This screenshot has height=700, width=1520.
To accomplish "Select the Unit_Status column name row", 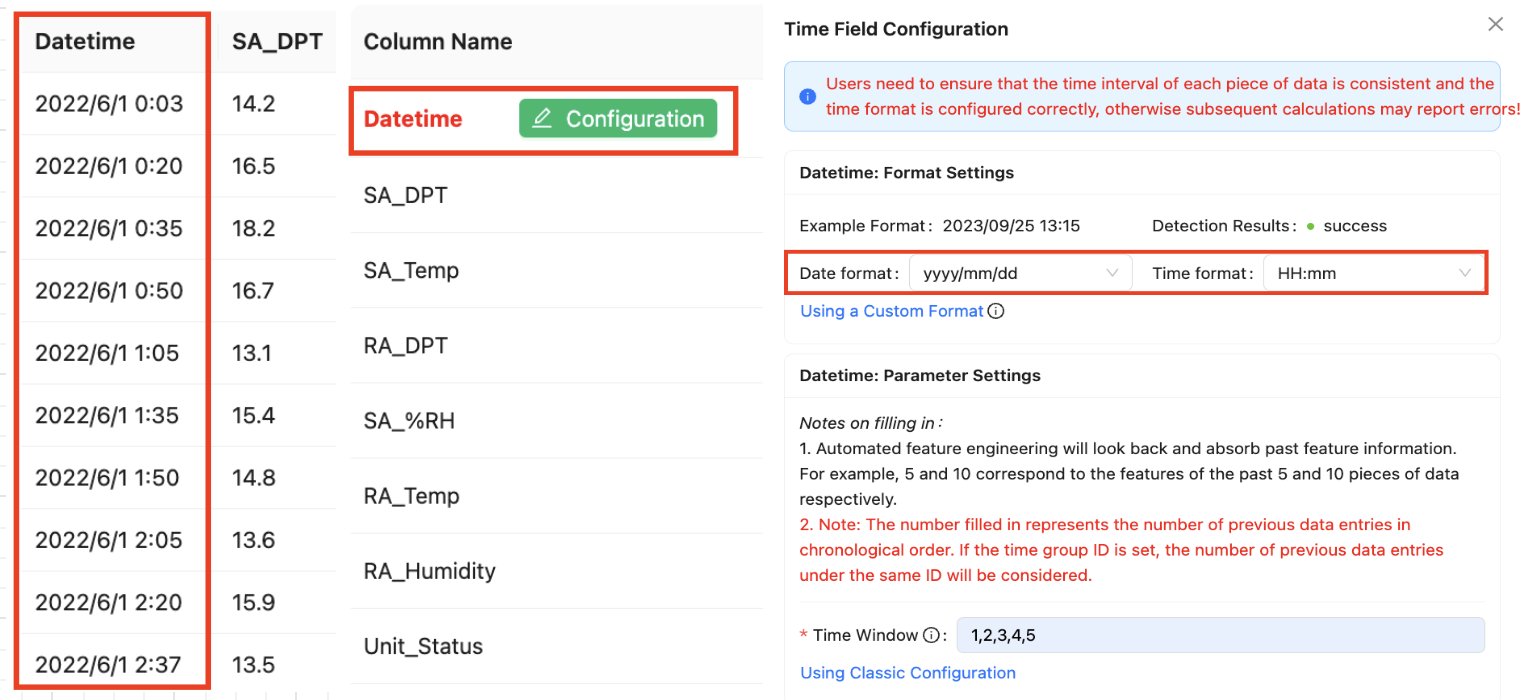I will pyautogui.click(x=423, y=646).
